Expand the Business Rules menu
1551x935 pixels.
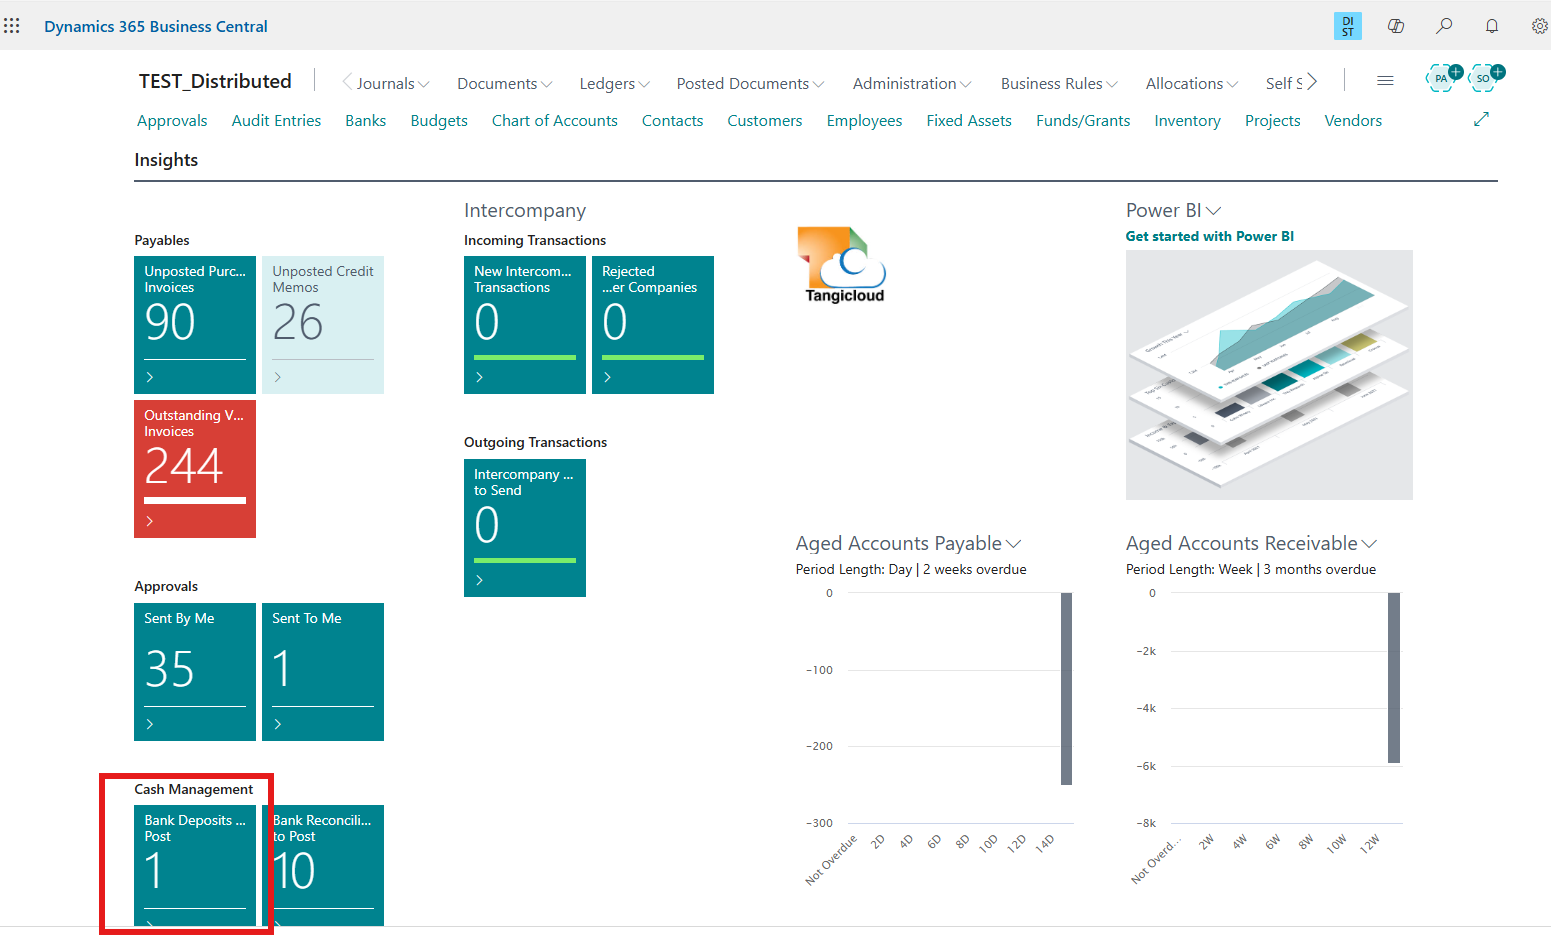click(1059, 84)
